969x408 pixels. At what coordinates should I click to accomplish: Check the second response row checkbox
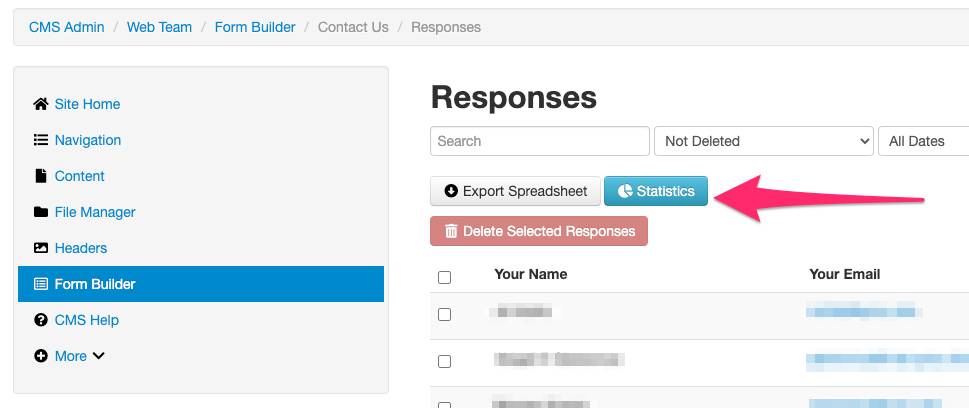click(x=445, y=361)
